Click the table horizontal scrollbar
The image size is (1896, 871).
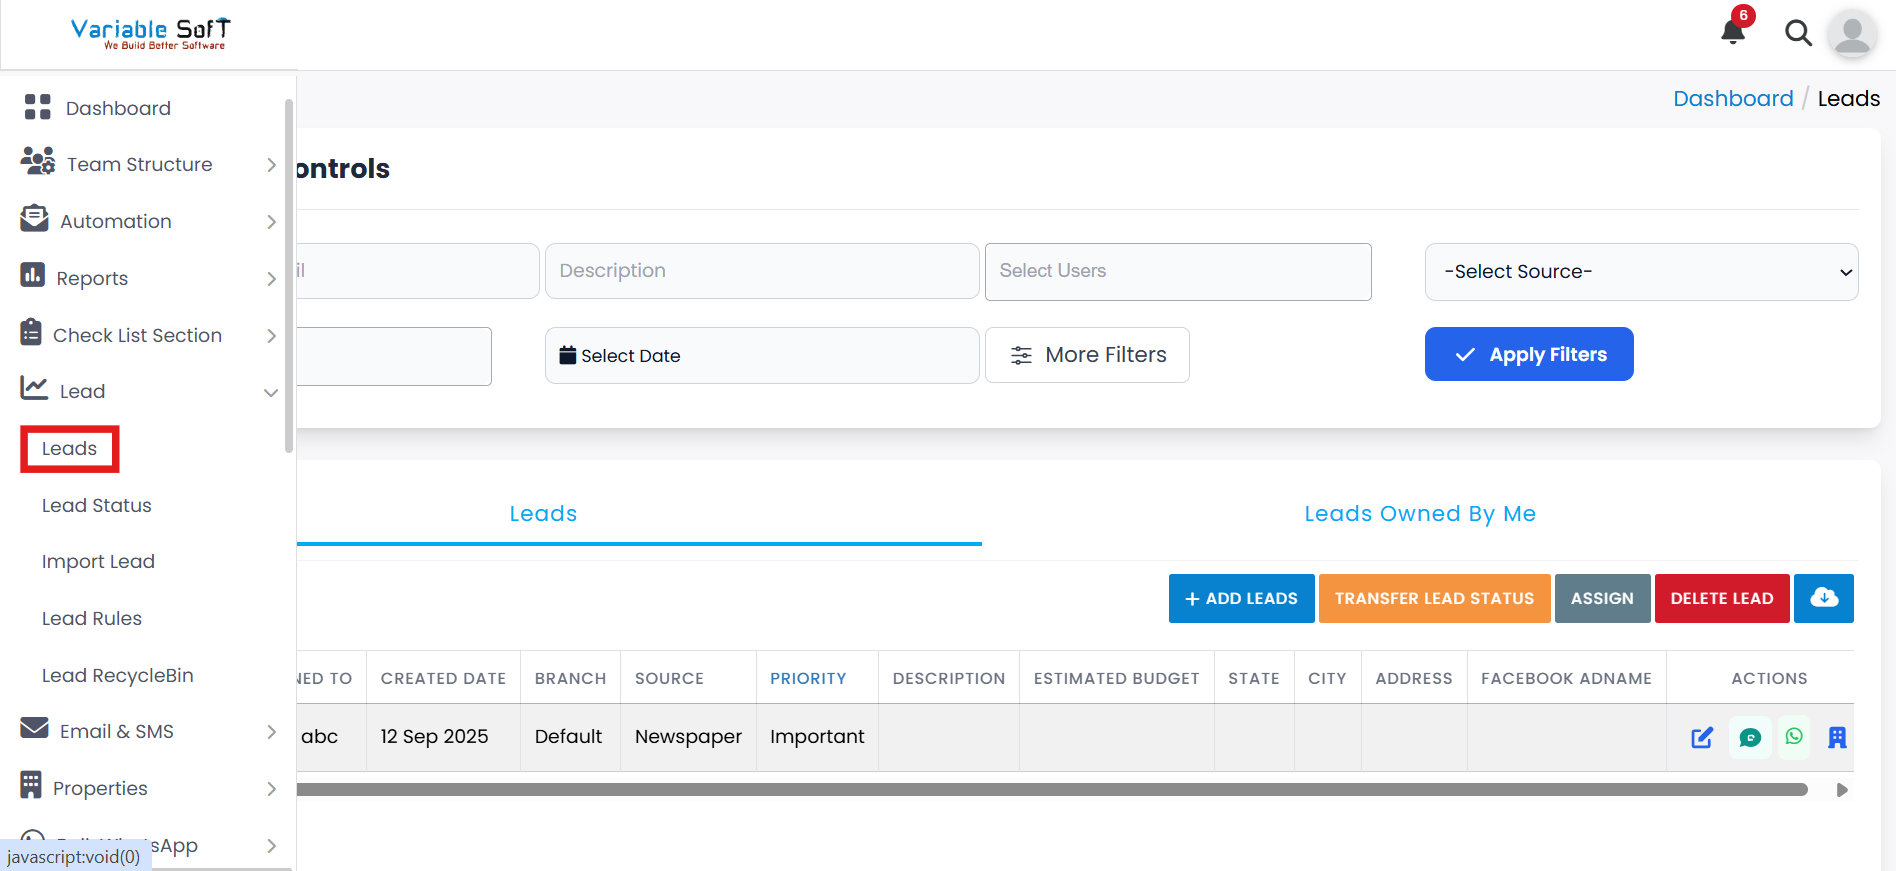pos(1052,790)
